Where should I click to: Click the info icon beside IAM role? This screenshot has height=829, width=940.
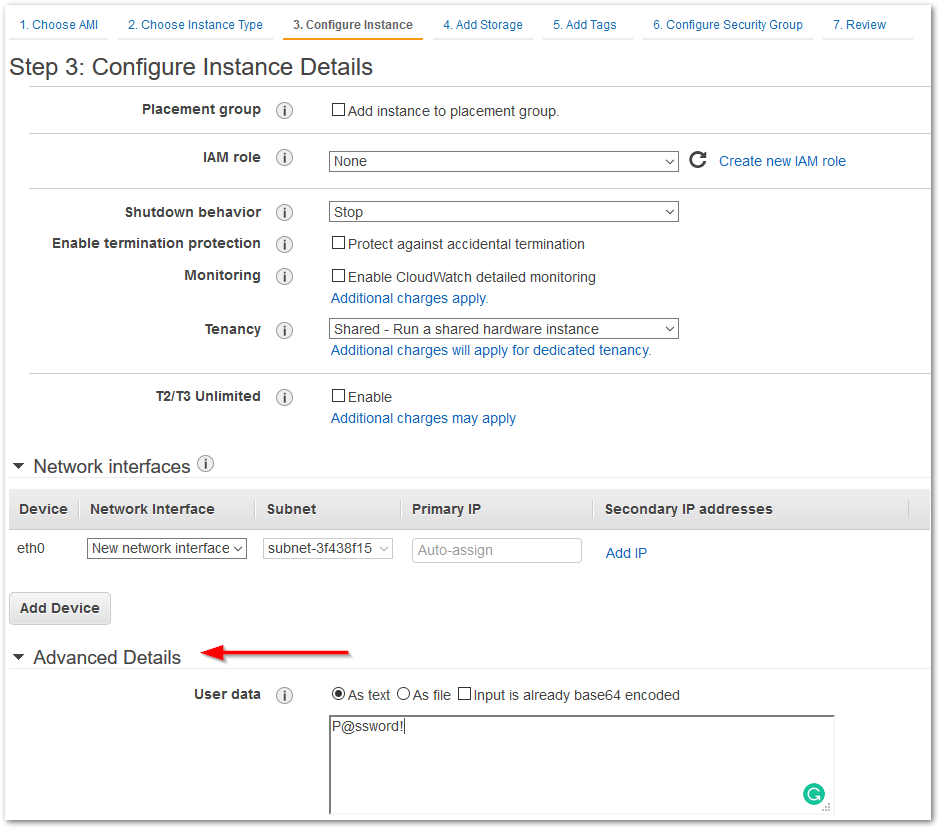284,158
